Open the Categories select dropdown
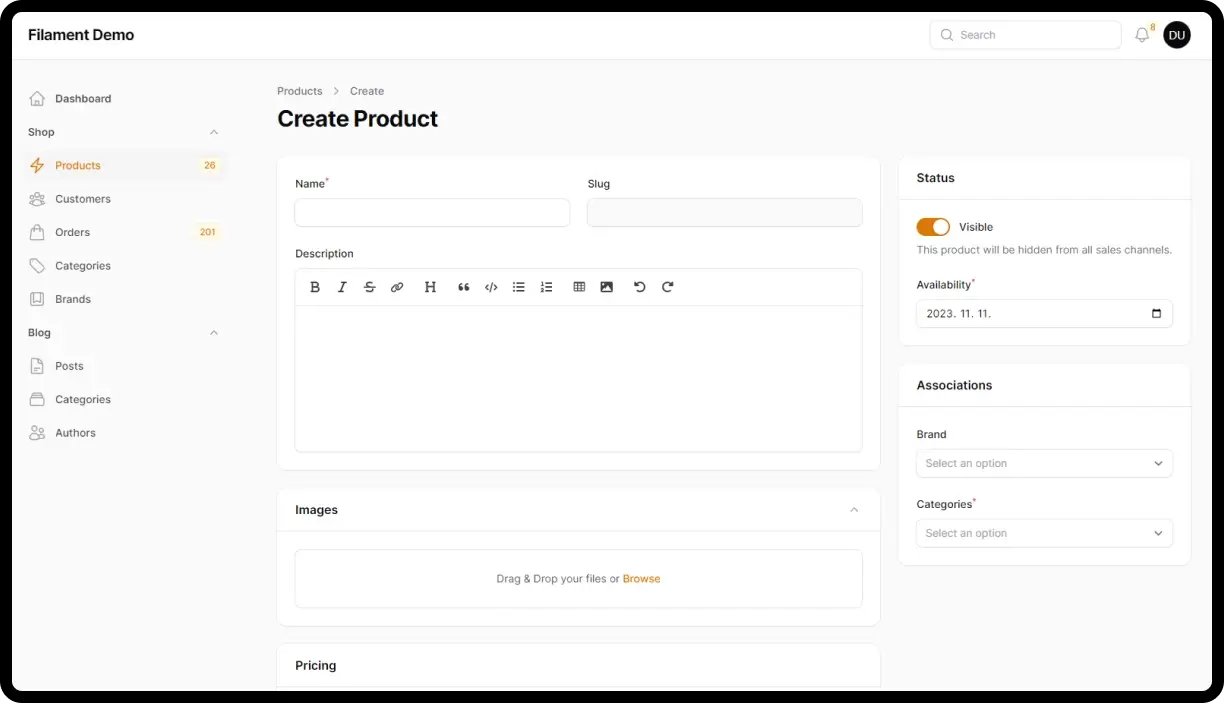 click(1044, 533)
